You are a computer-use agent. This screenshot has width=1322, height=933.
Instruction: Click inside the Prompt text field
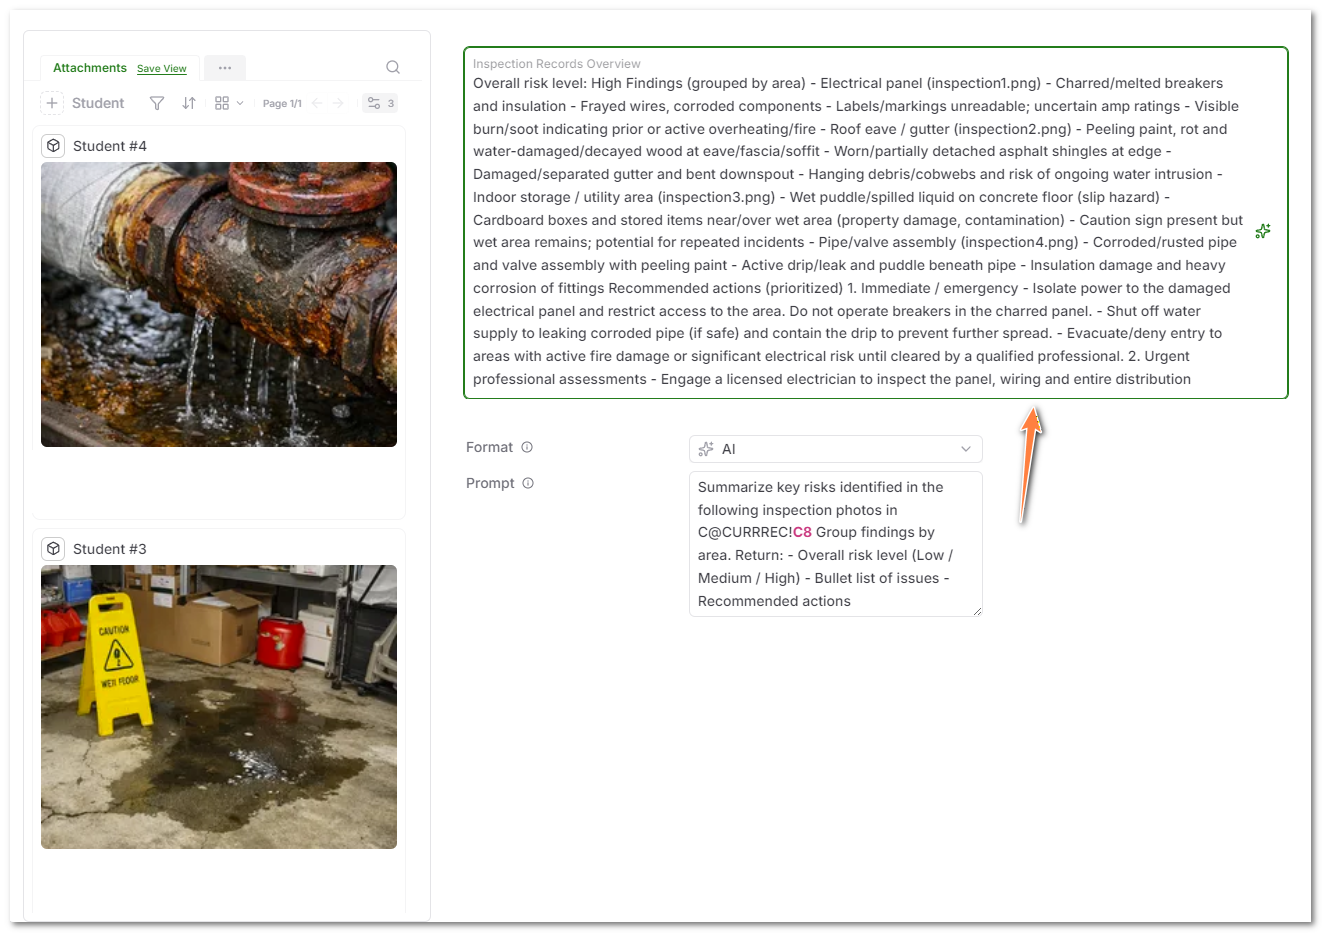(x=835, y=545)
